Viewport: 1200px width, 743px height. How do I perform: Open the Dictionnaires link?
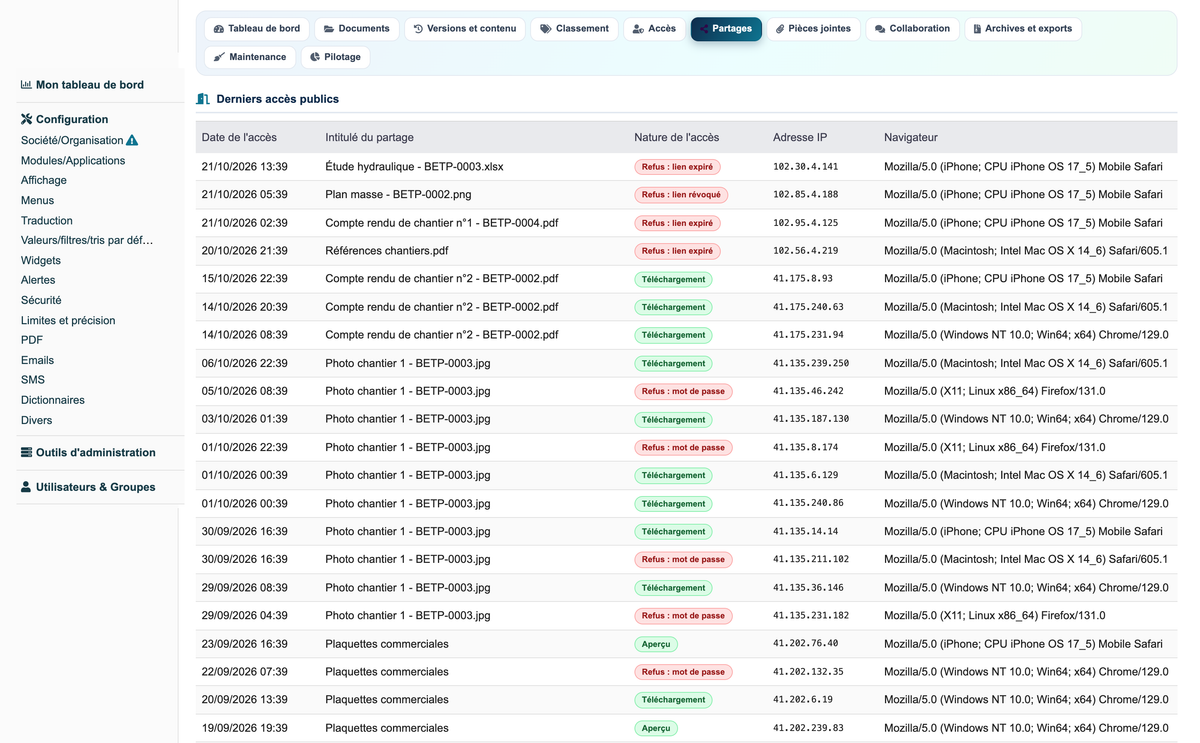[x=53, y=400]
